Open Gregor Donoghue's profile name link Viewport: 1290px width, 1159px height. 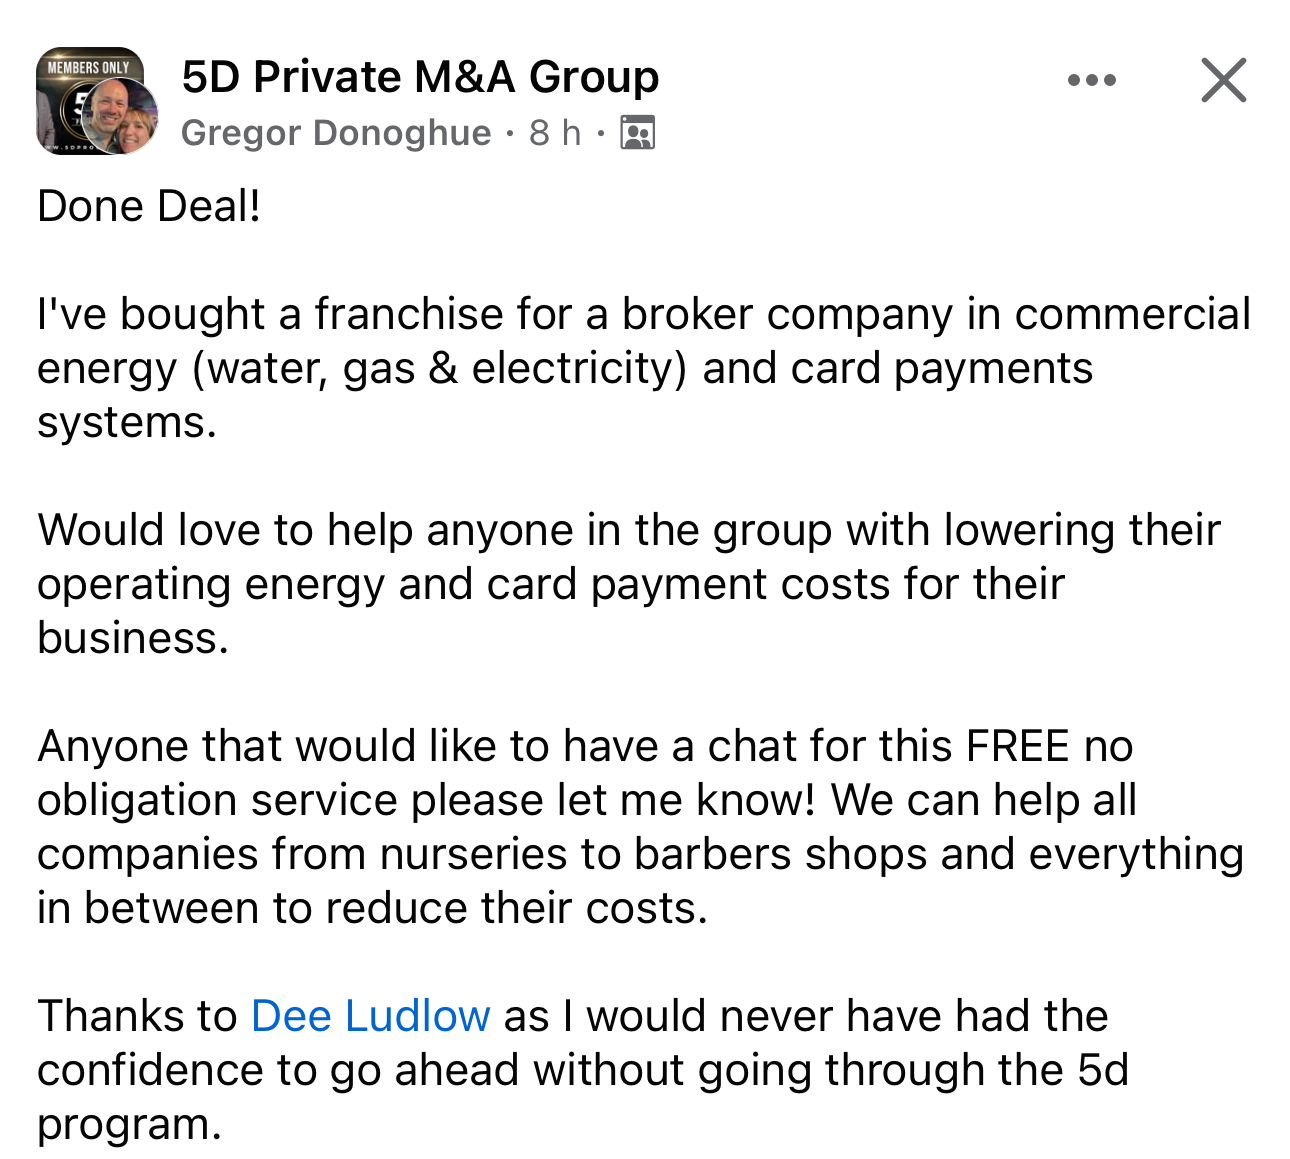pos(336,132)
